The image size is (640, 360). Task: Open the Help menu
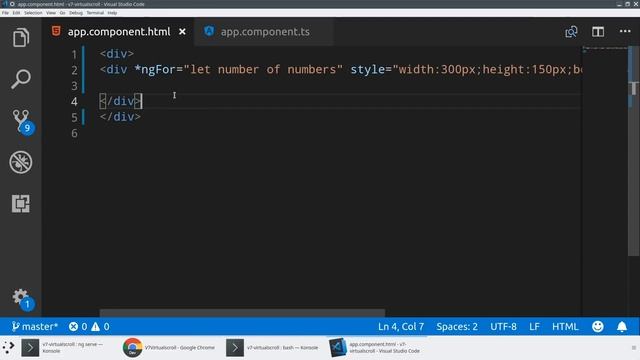pos(112,13)
